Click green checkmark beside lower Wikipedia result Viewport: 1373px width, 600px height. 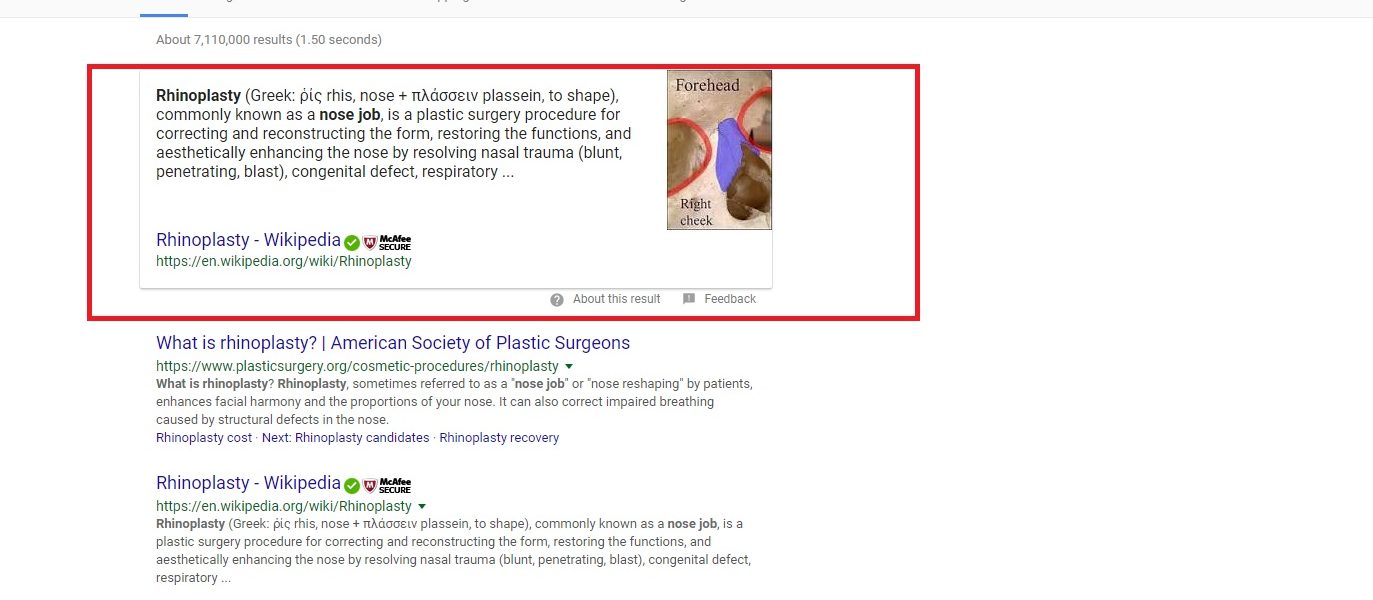coord(352,486)
